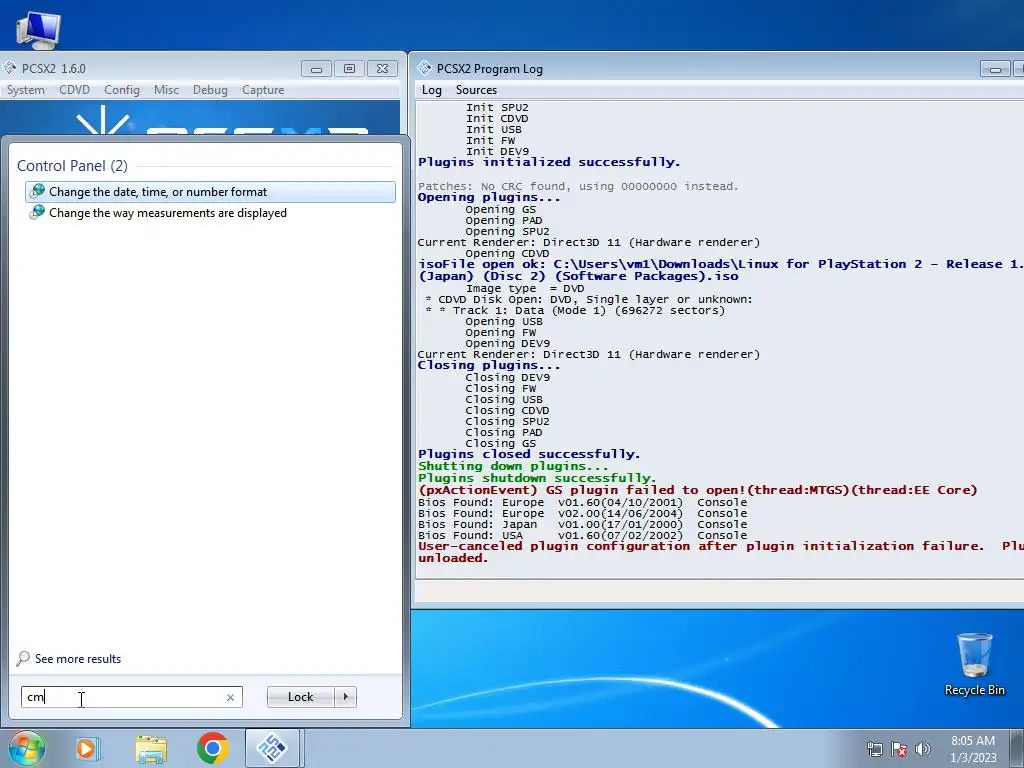Close the PCSX2 1.6.0 window

[x=383, y=69]
